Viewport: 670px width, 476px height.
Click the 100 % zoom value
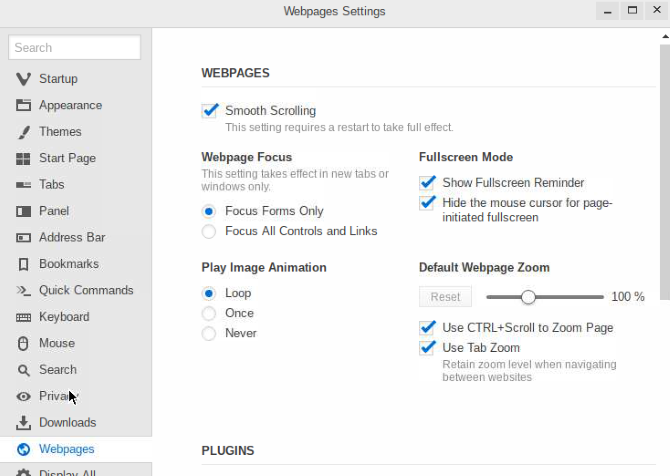(628, 297)
